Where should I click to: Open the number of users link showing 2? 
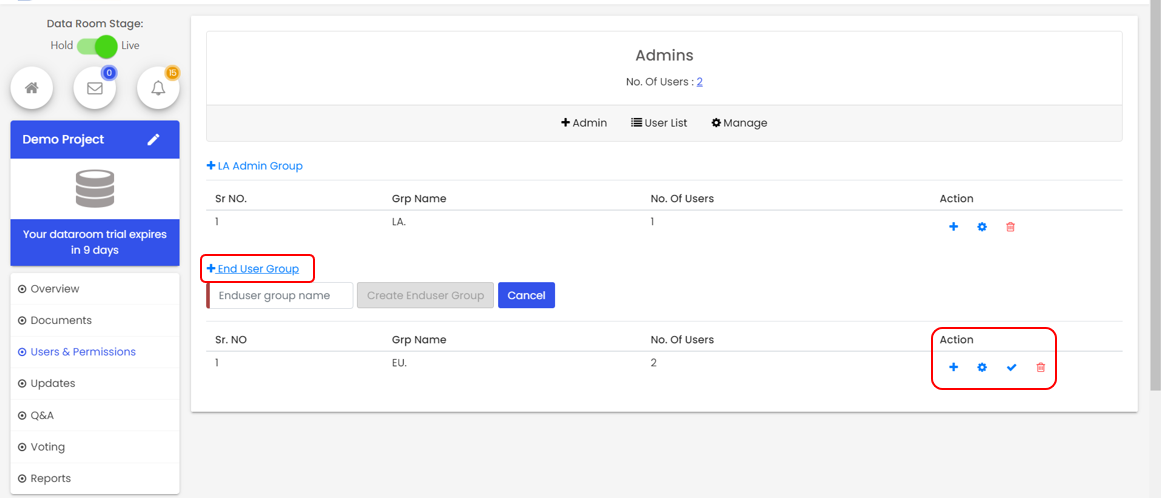tap(699, 82)
